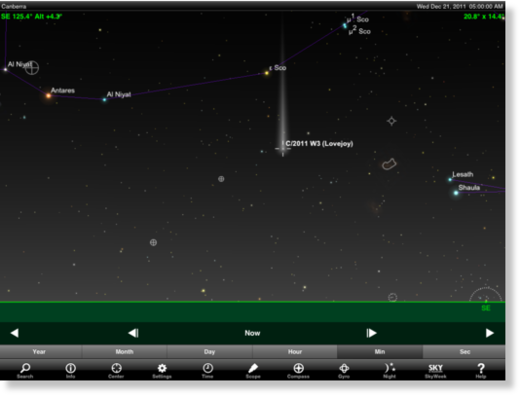The image size is (520, 397).
Task: Step time backward one increment
Action: [133, 333]
